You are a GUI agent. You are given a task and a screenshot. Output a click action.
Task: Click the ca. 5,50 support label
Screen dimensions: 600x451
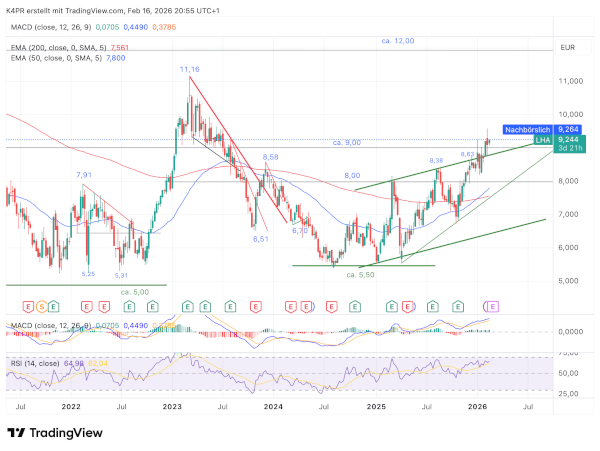click(x=360, y=273)
